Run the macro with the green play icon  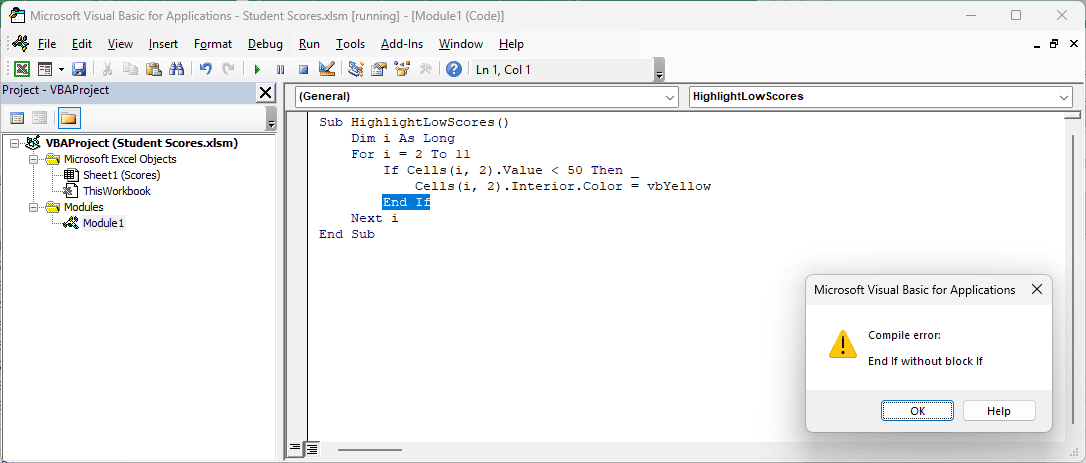click(257, 69)
